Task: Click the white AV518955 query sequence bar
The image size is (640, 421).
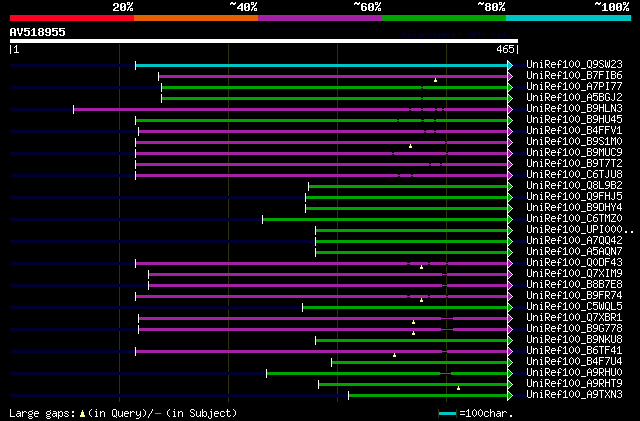Action: (264, 41)
